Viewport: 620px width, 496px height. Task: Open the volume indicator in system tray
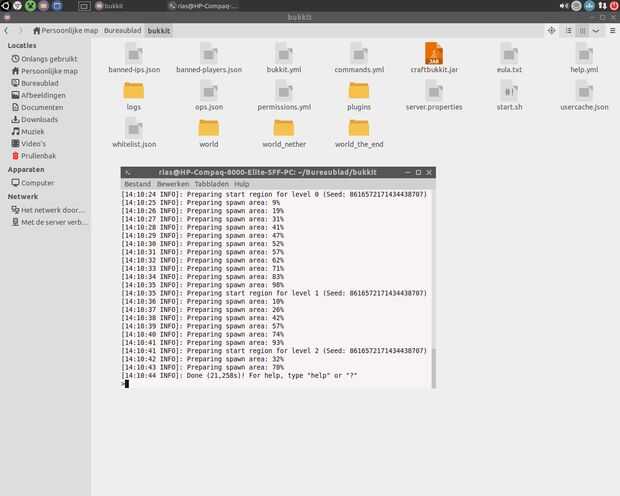coord(563,6)
